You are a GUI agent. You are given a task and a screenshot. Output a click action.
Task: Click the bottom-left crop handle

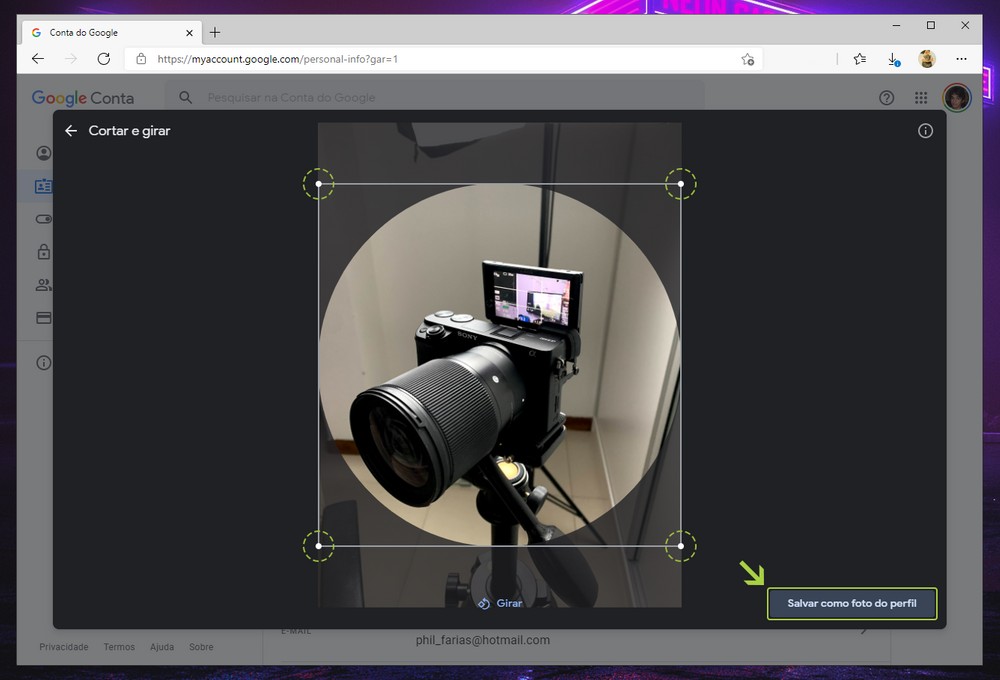(x=319, y=546)
